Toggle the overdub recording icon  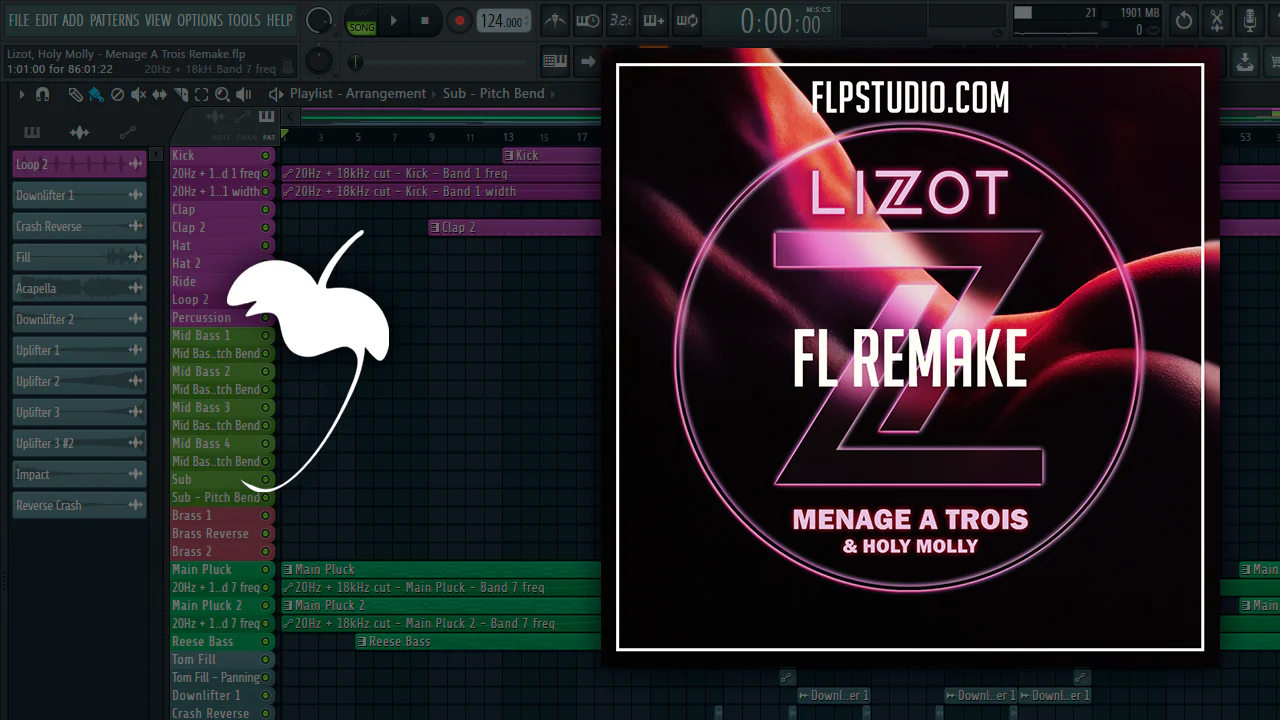654,20
